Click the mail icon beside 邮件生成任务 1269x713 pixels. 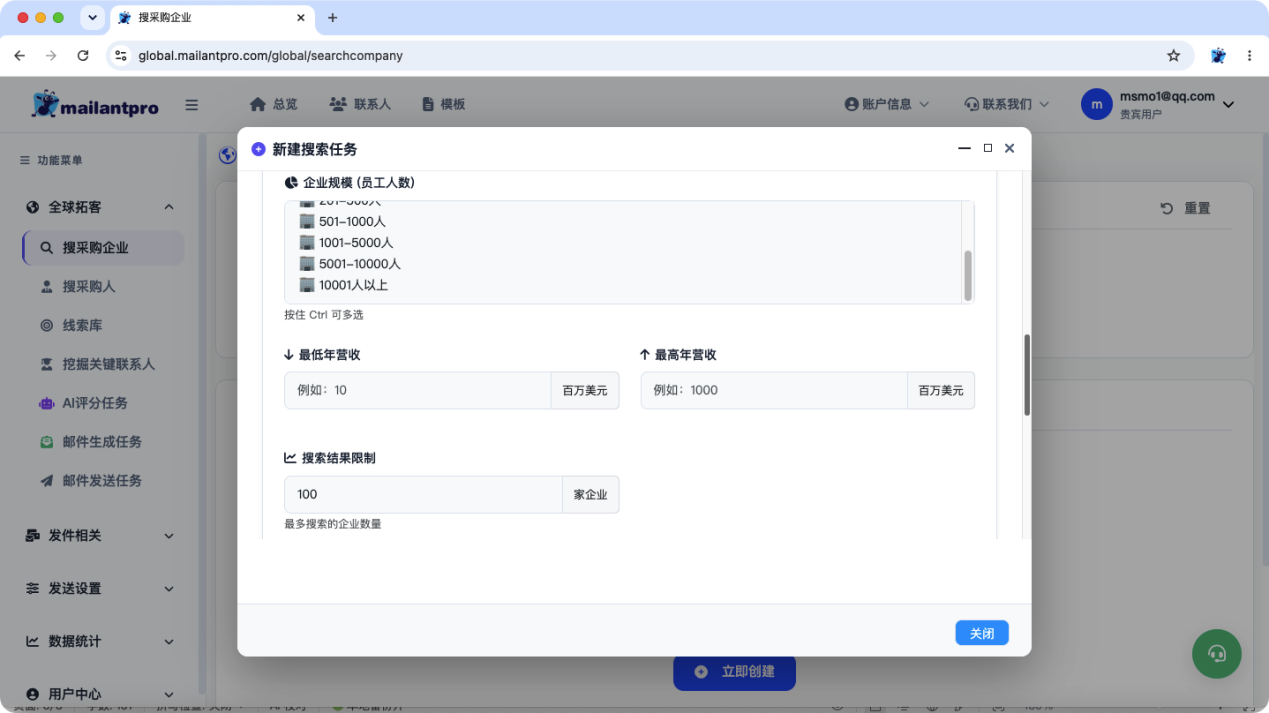click(46, 442)
